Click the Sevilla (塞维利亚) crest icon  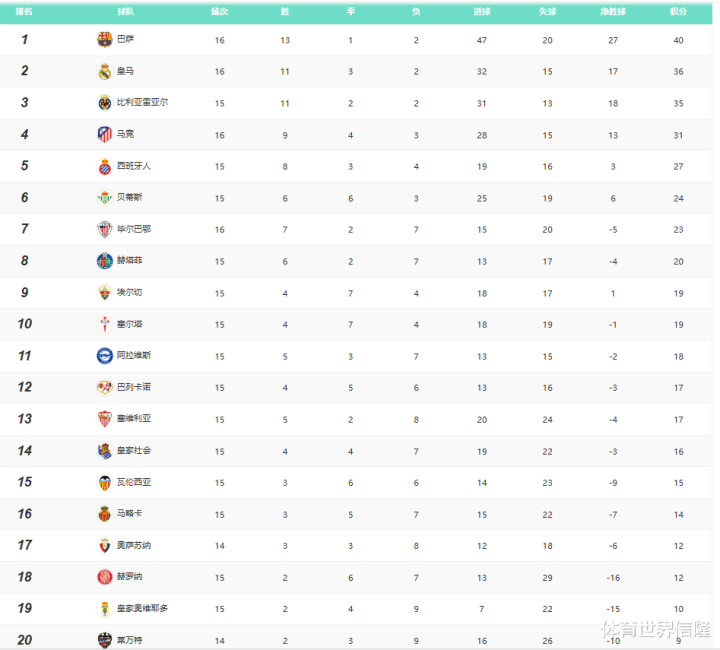(104, 419)
